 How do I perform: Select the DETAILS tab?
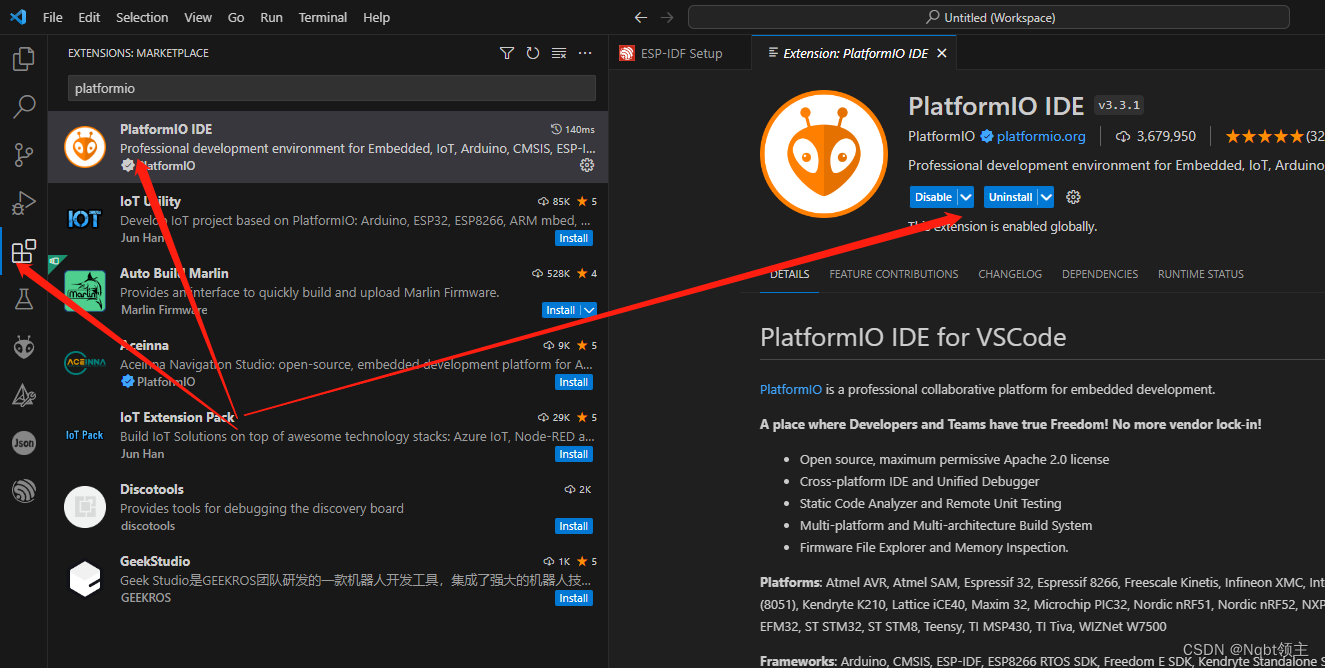tap(789, 274)
